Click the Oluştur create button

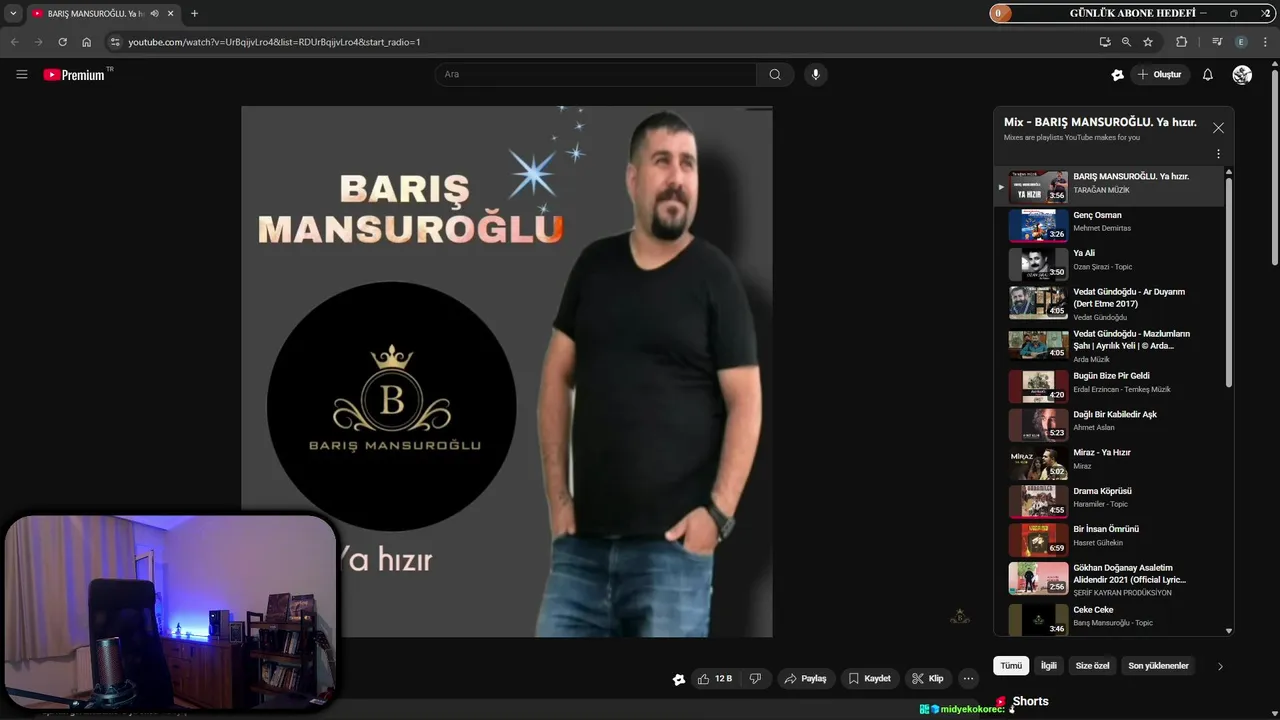click(1159, 74)
